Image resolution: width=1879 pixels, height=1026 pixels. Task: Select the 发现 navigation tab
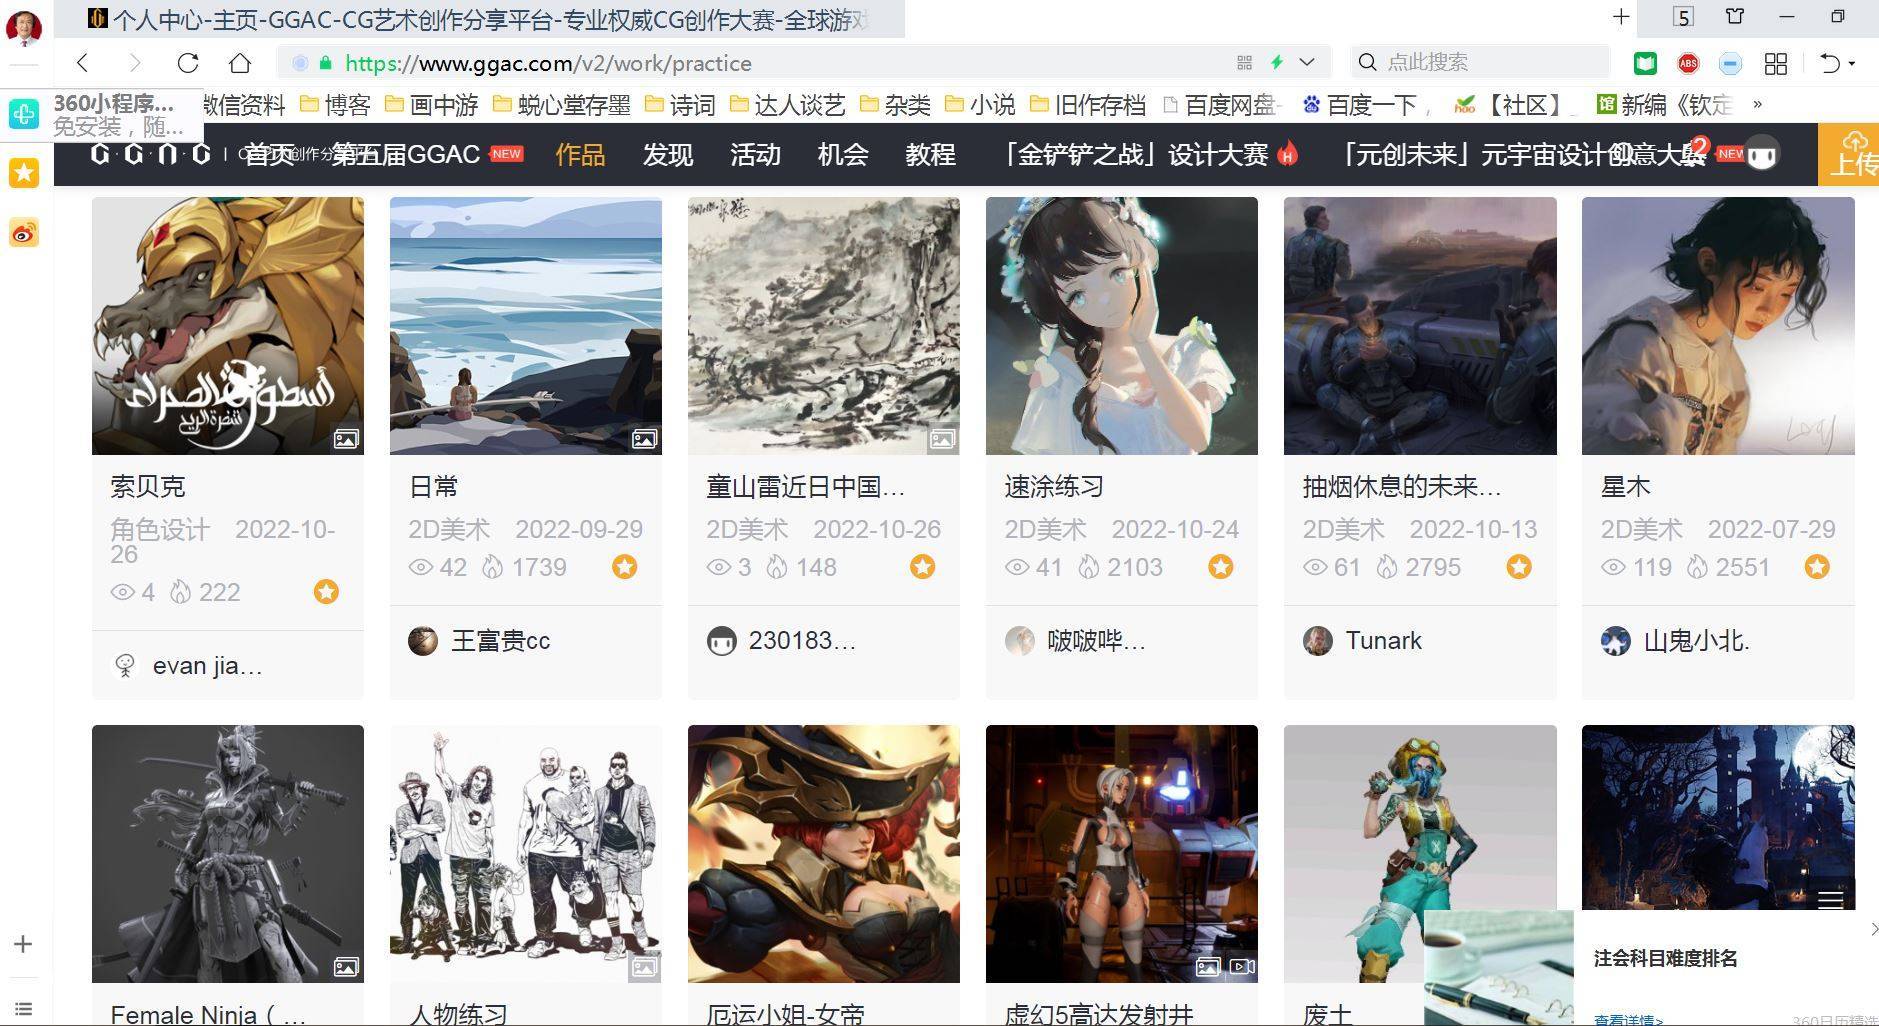[667, 154]
